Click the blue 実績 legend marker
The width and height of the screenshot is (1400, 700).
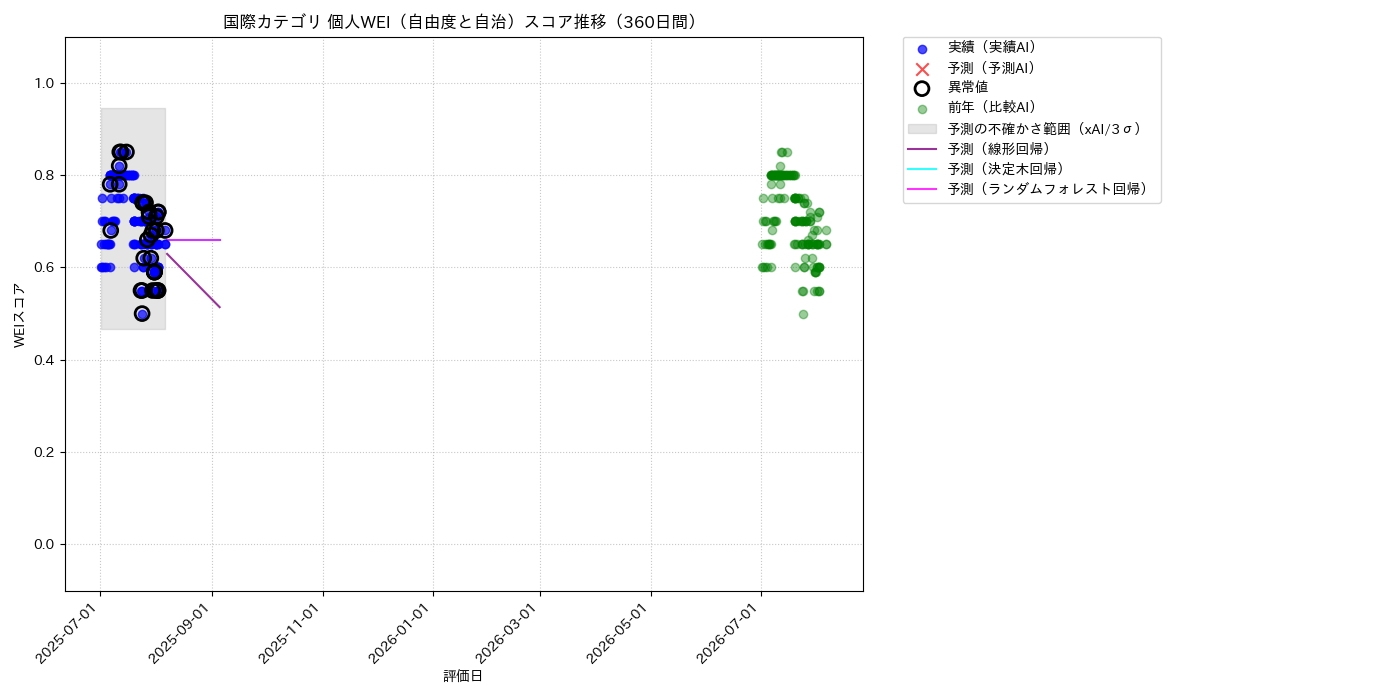tap(922, 48)
